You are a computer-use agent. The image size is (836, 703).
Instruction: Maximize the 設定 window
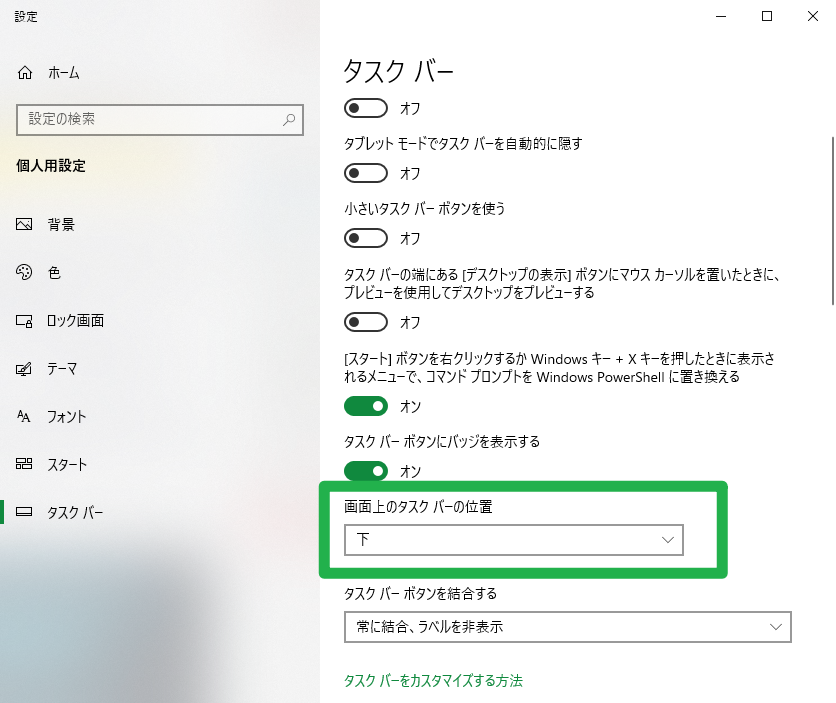tap(767, 17)
